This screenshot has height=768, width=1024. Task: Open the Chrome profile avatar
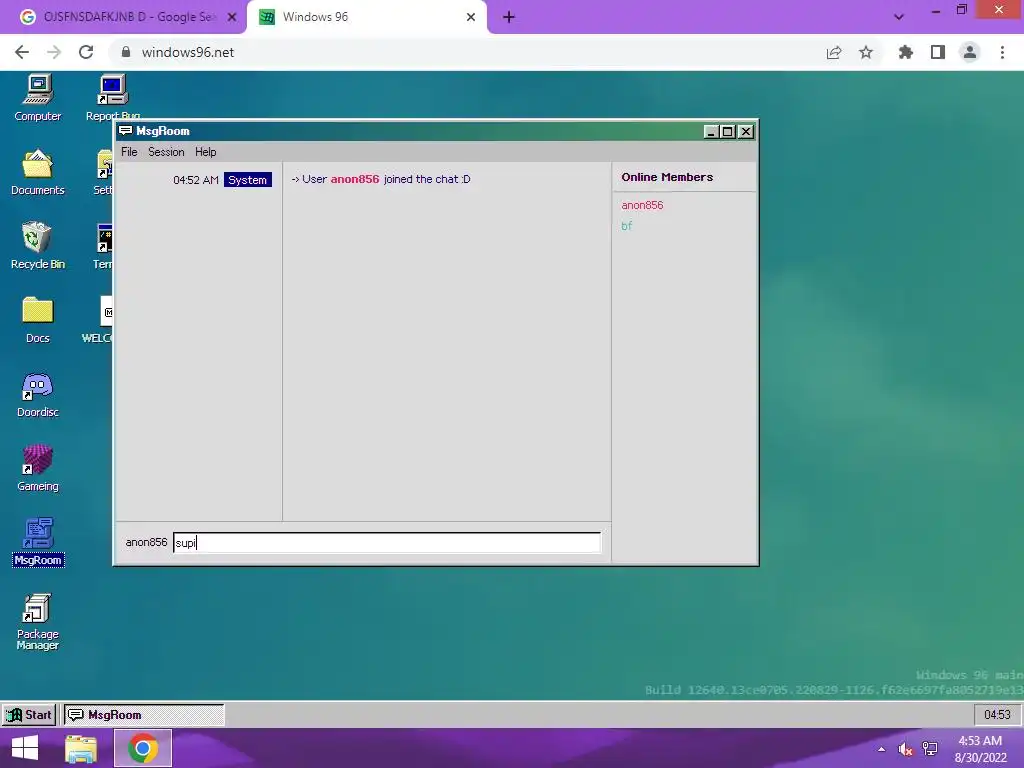[x=970, y=52]
